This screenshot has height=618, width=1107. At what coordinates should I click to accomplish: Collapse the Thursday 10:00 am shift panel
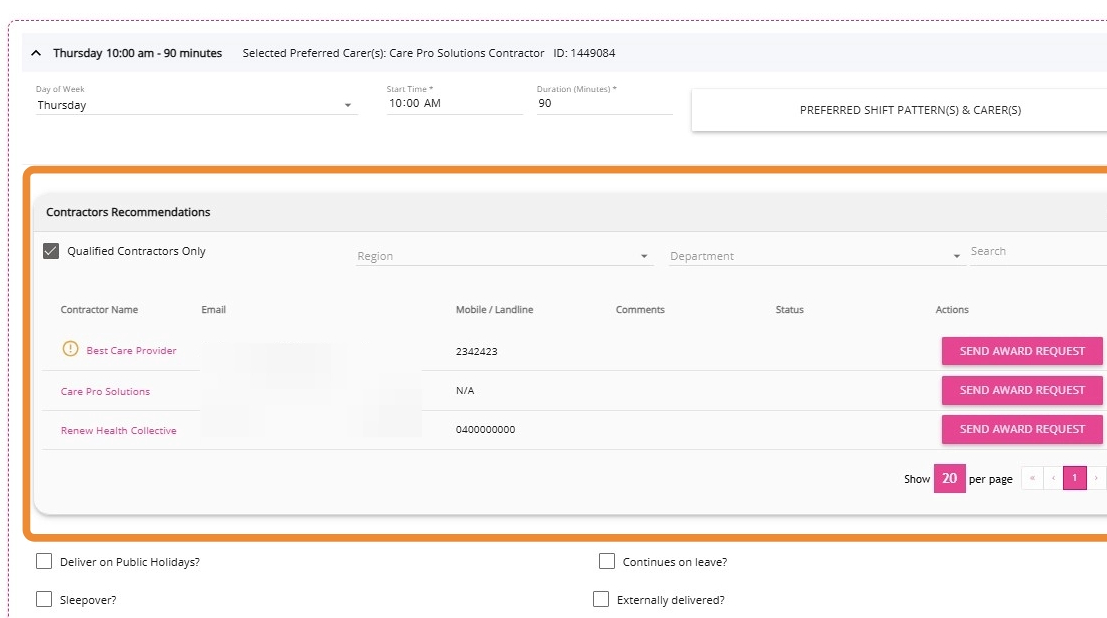[37, 53]
